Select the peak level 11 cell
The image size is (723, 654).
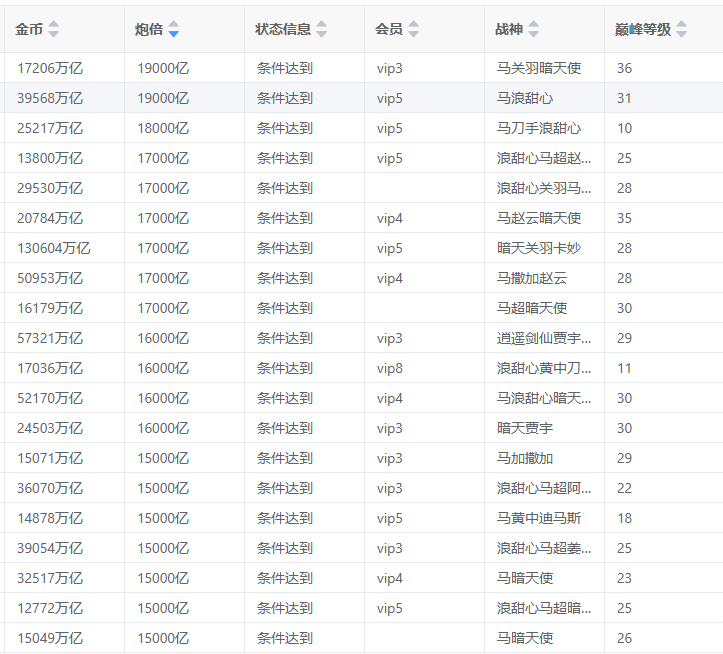pos(624,368)
